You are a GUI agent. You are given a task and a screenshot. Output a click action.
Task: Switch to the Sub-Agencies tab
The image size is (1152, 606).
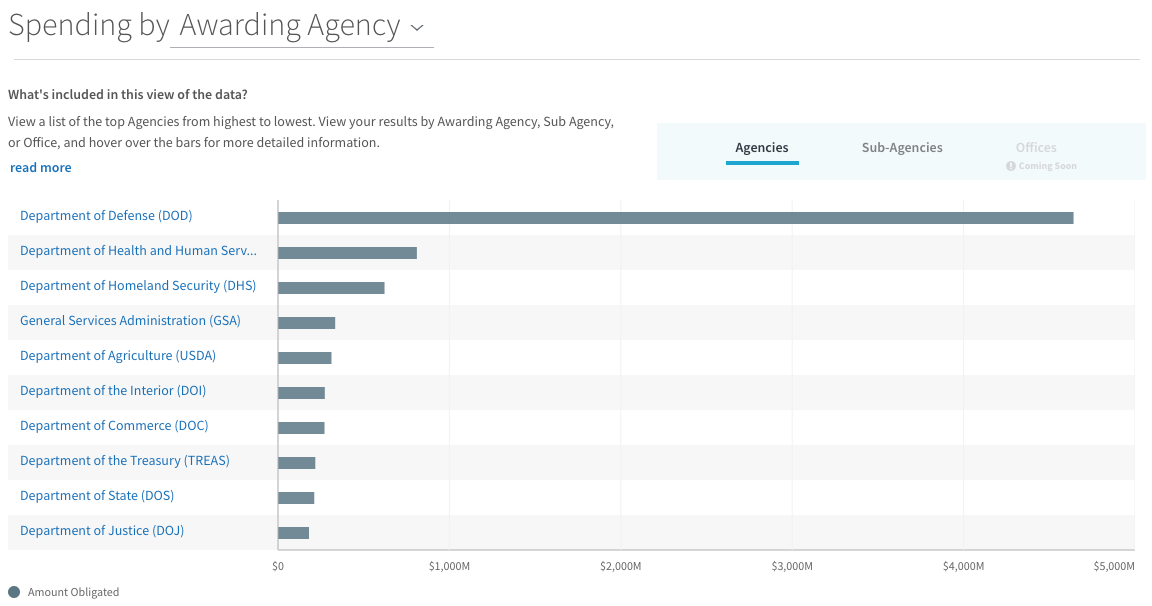tap(901, 148)
